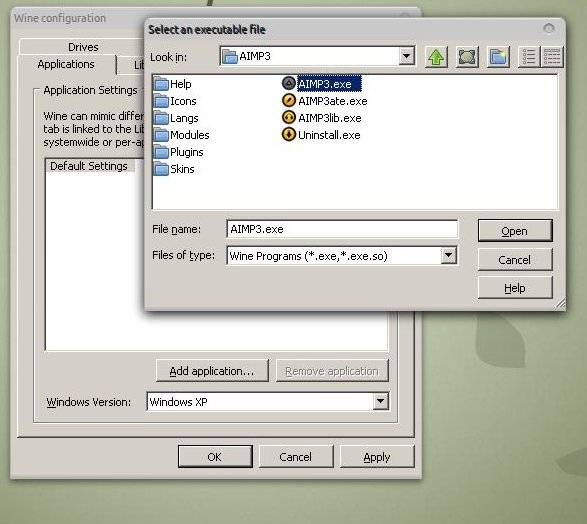Expand the Files of type dropdown
The width and height of the screenshot is (587, 524).
(448, 256)
